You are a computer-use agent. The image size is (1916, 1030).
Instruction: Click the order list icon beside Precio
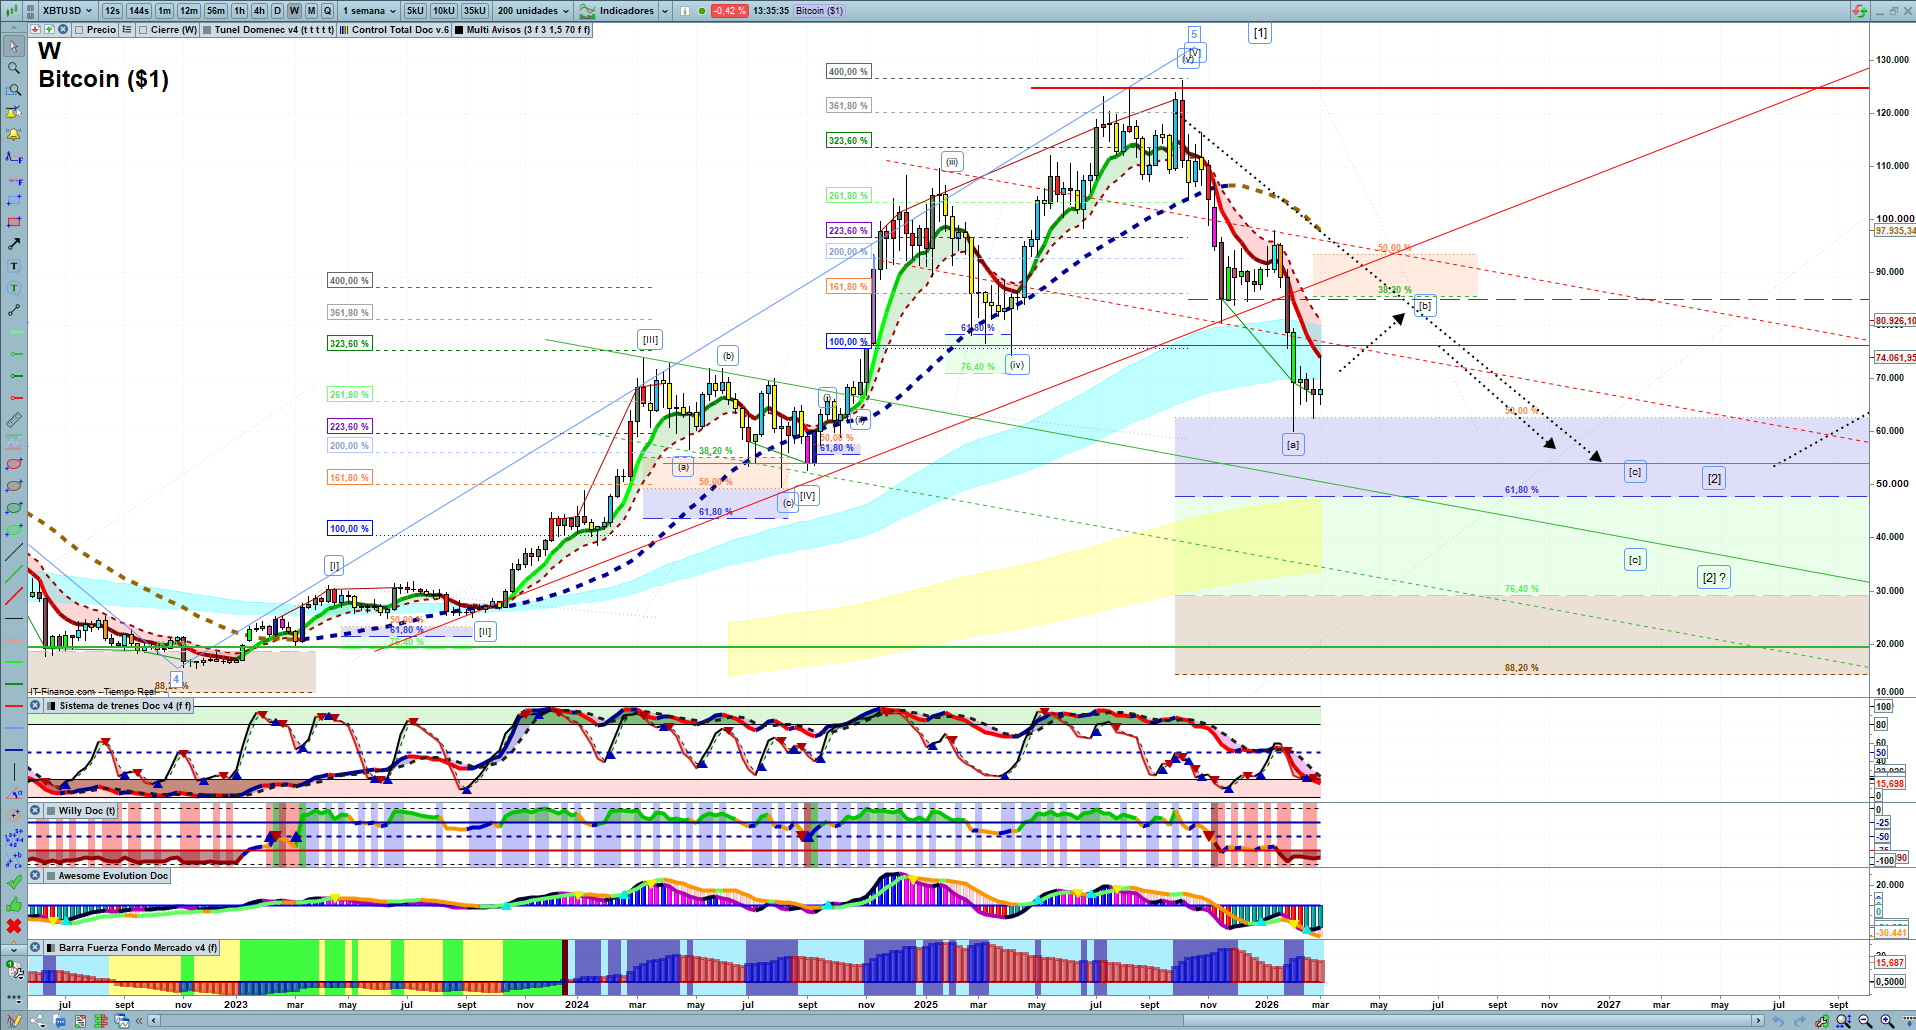(127, 30)
